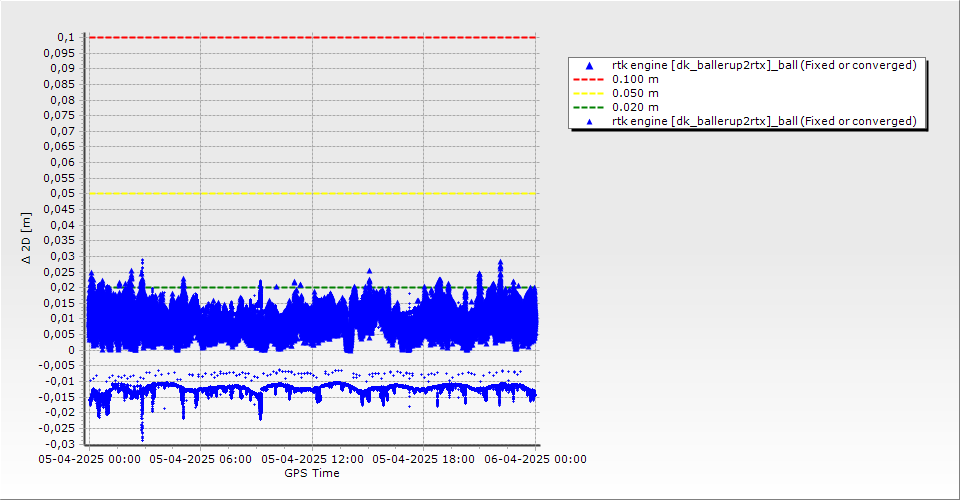The width and height of the screenshot is (960, 500).
Task: Click the 0,005 positive y-axis value
Action: coord(59,334)
